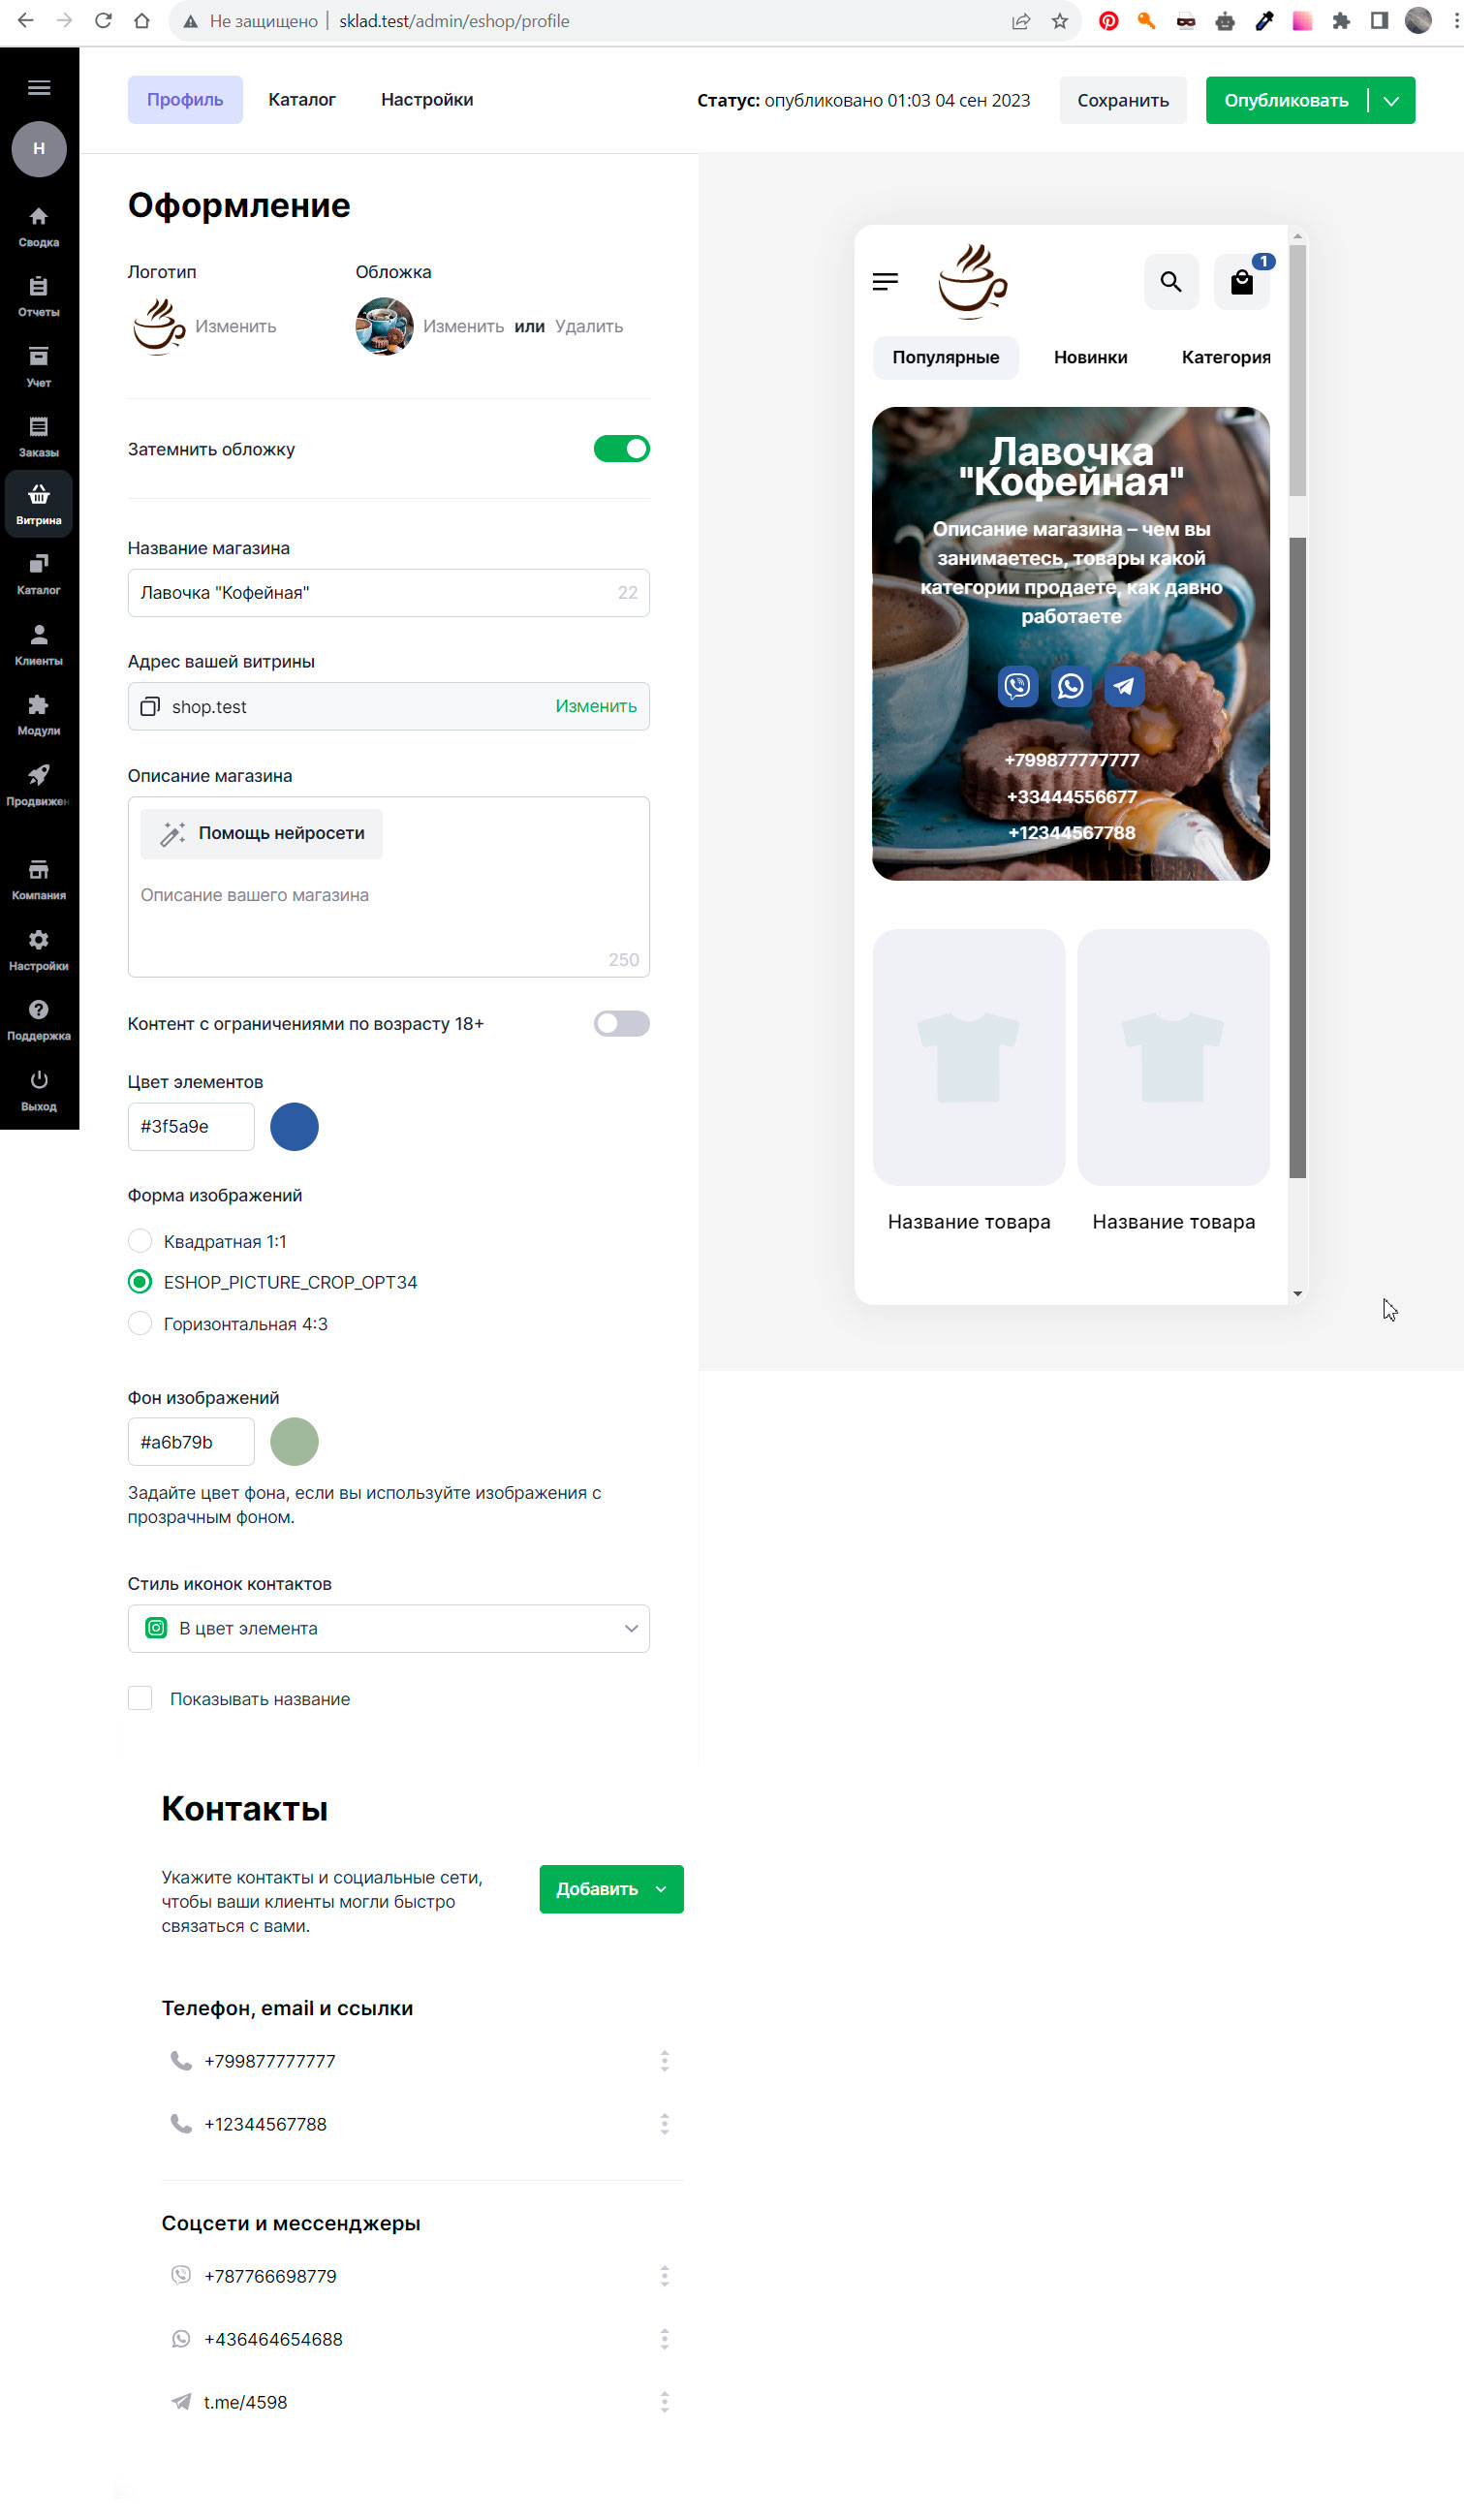
Task: Switch to the Каталог tab
Action: pyautogui.click(x=302, y=100)
